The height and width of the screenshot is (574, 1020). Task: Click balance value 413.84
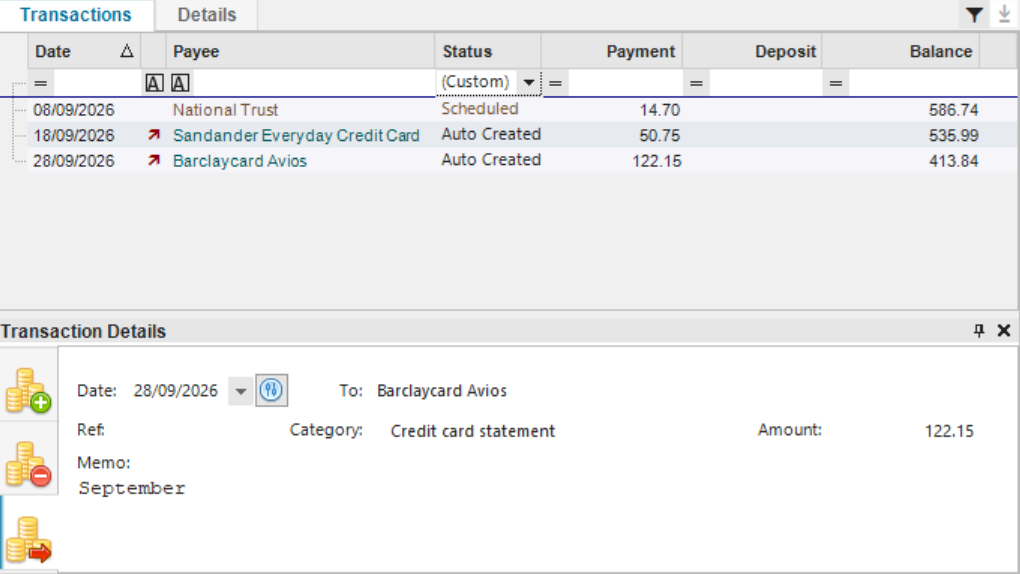953,161
